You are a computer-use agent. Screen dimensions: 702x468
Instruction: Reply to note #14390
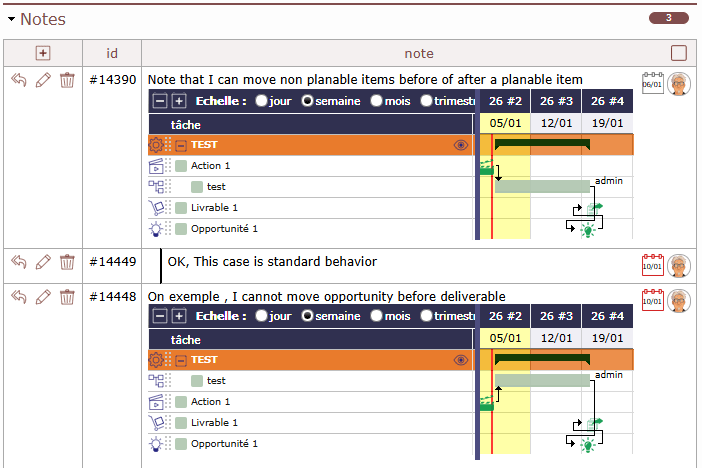18,80
